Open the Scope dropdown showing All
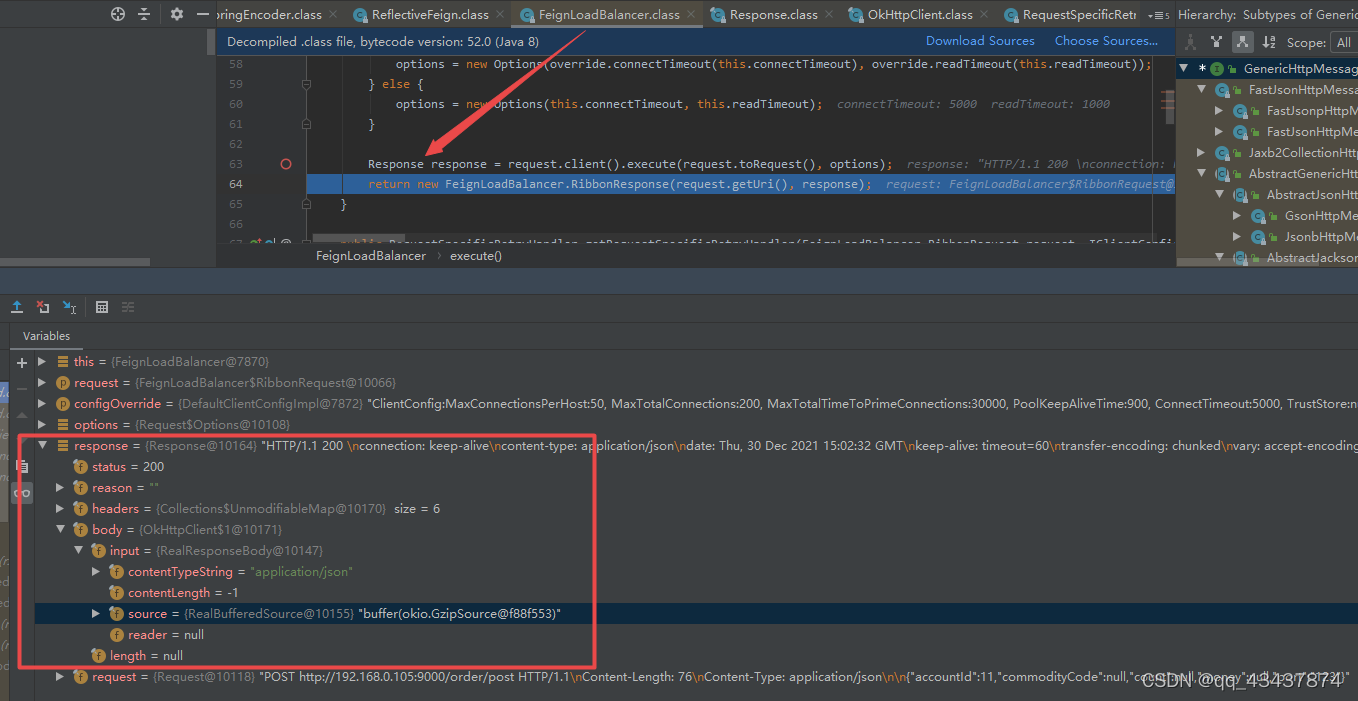 point(1344,42)
